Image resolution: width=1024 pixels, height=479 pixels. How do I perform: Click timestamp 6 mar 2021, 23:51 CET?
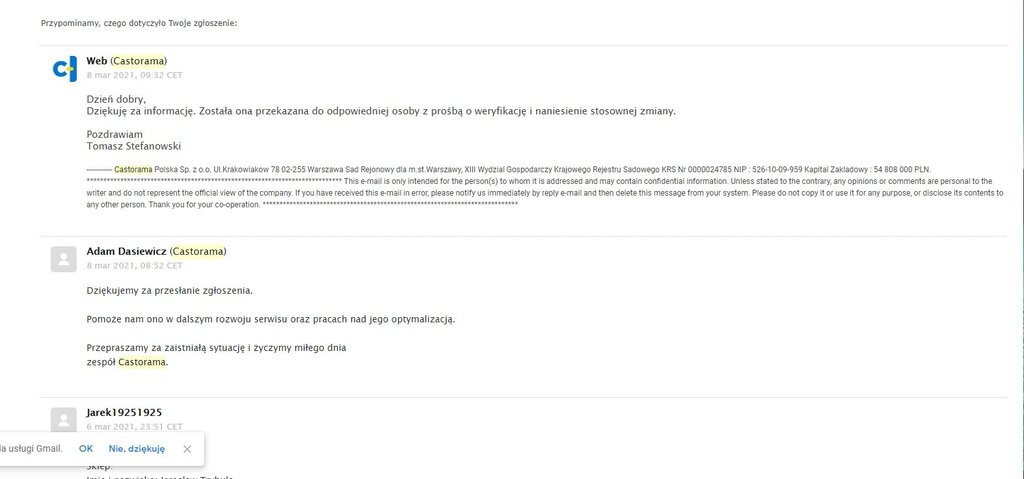[x=134, y=427]
